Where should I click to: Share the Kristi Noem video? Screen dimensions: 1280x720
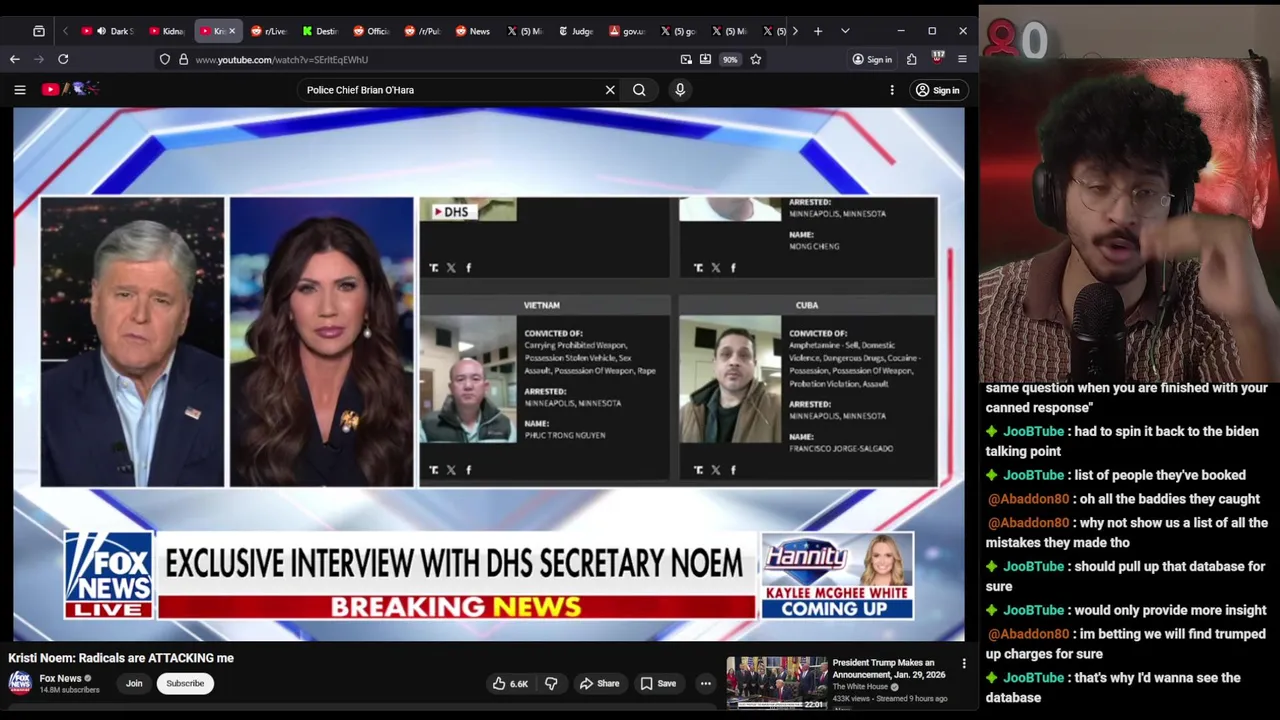pos(600,684)
